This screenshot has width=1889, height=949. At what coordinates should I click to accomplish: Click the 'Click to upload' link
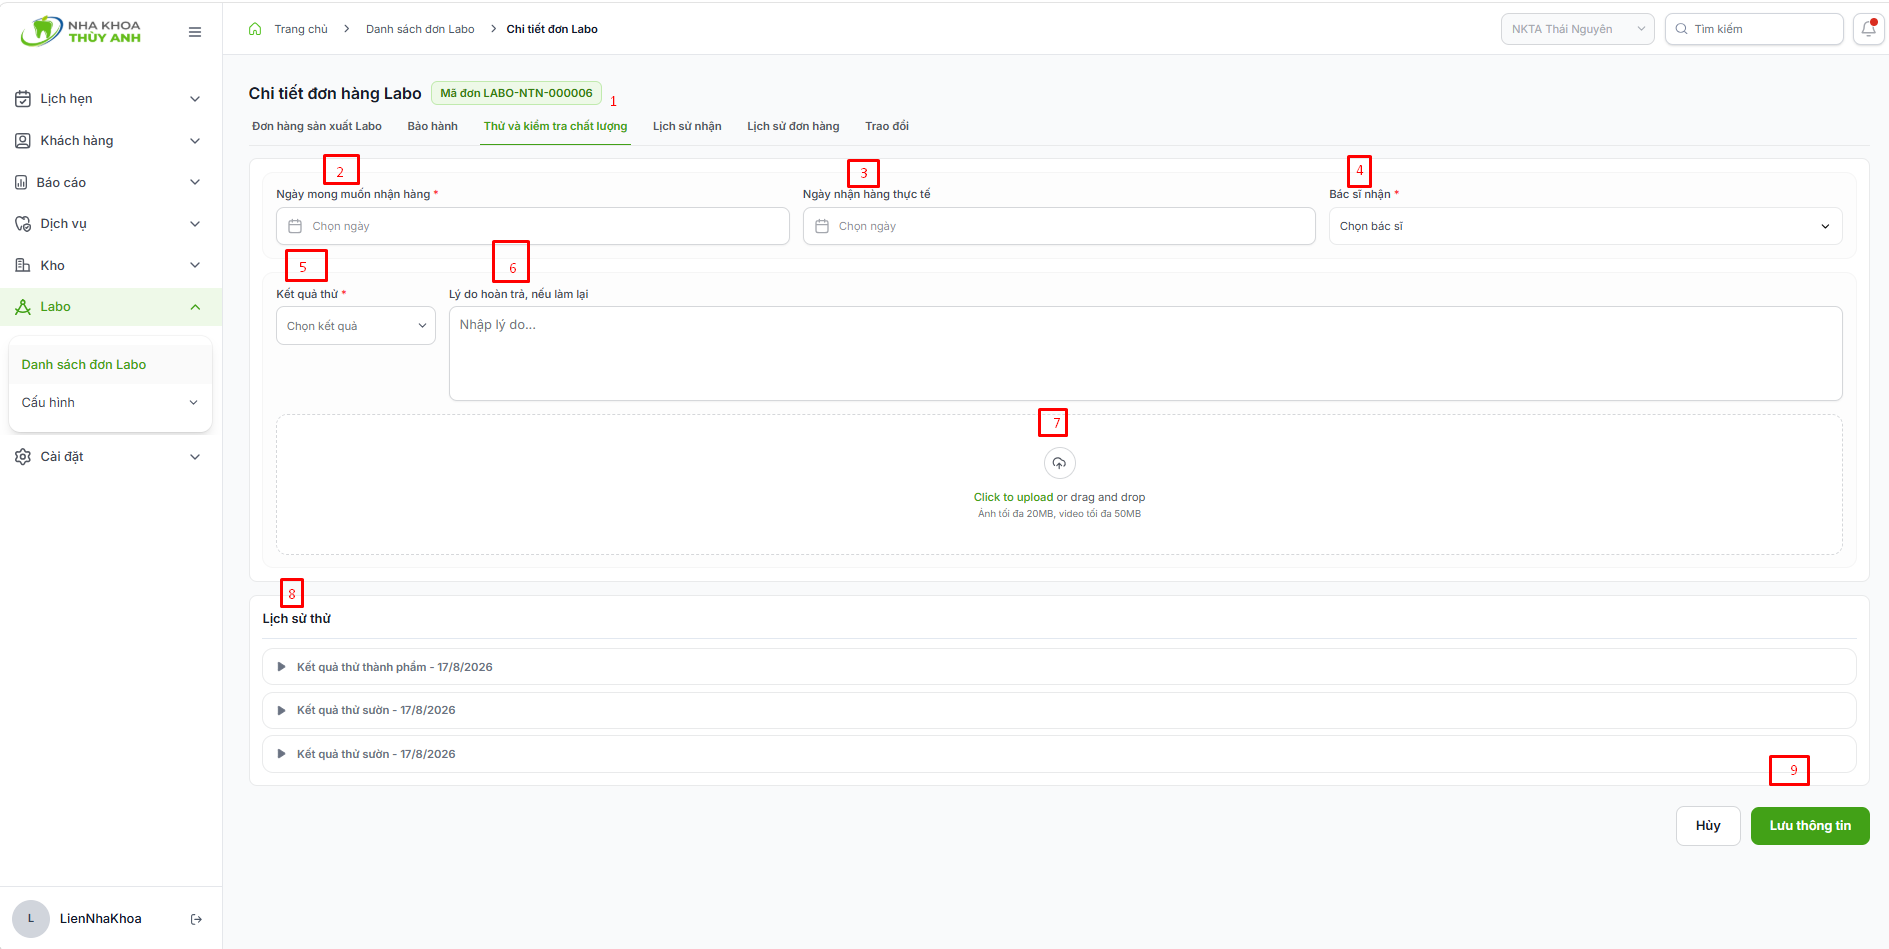1013,497
